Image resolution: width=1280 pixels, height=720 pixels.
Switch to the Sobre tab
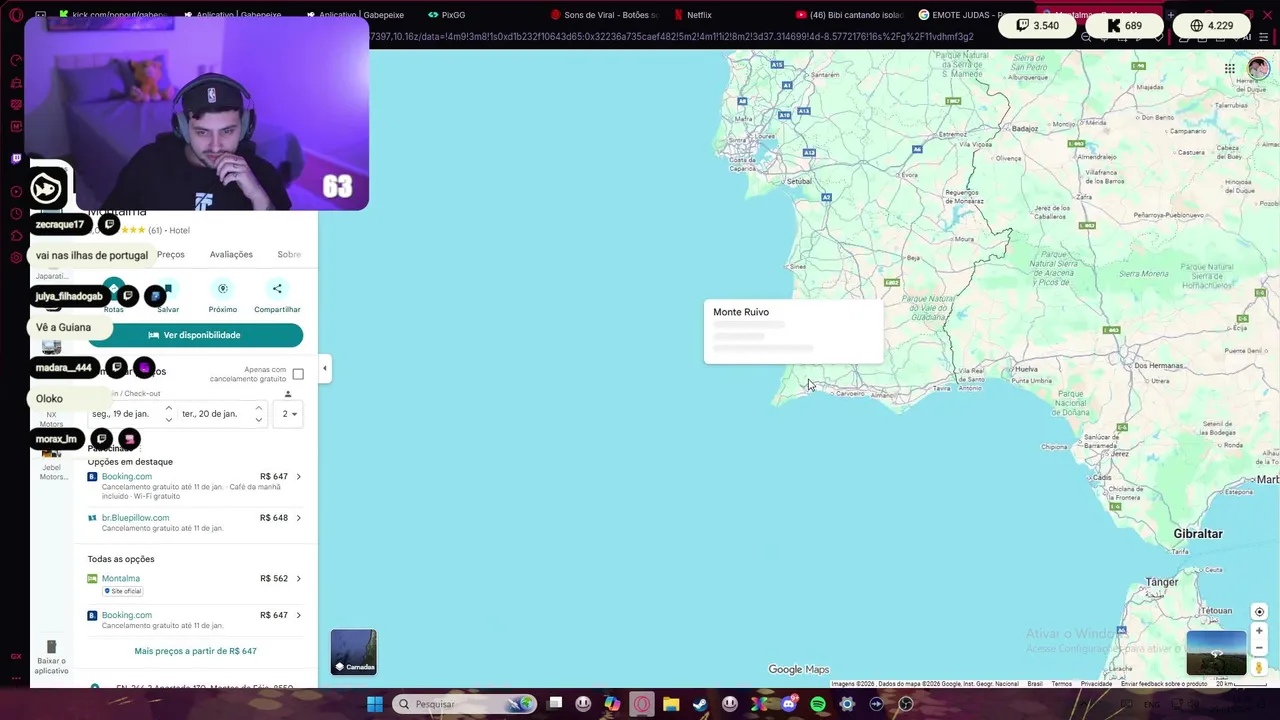click(x=289, y=255)
